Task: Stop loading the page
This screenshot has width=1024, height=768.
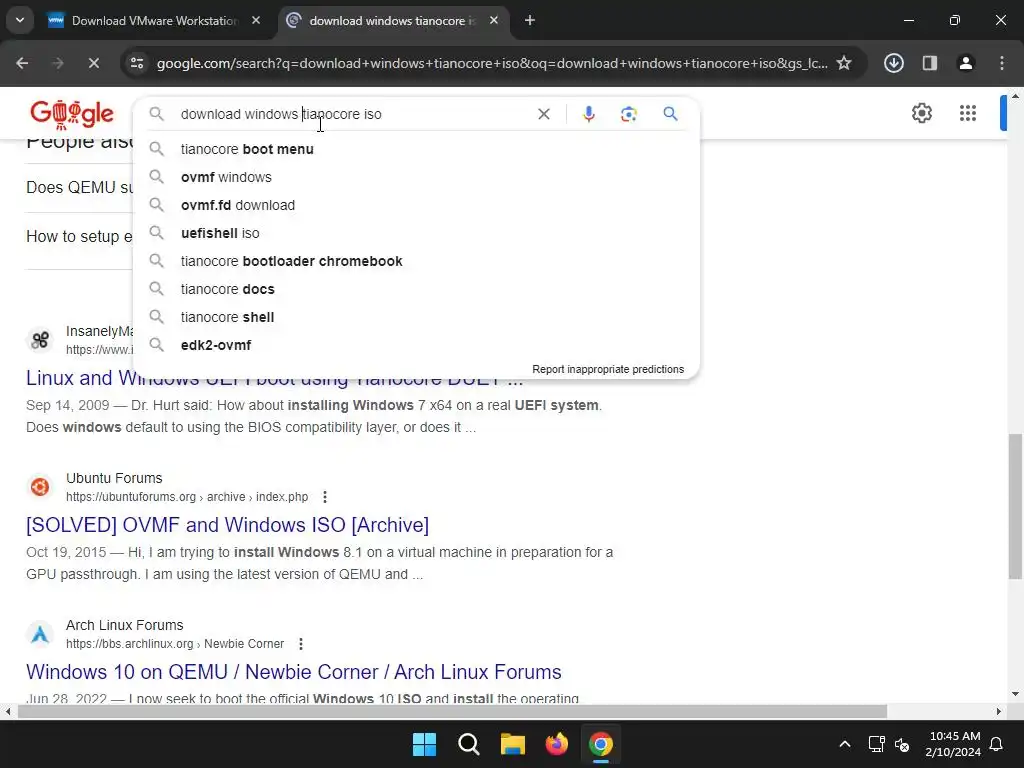Action: pos(93,63)
